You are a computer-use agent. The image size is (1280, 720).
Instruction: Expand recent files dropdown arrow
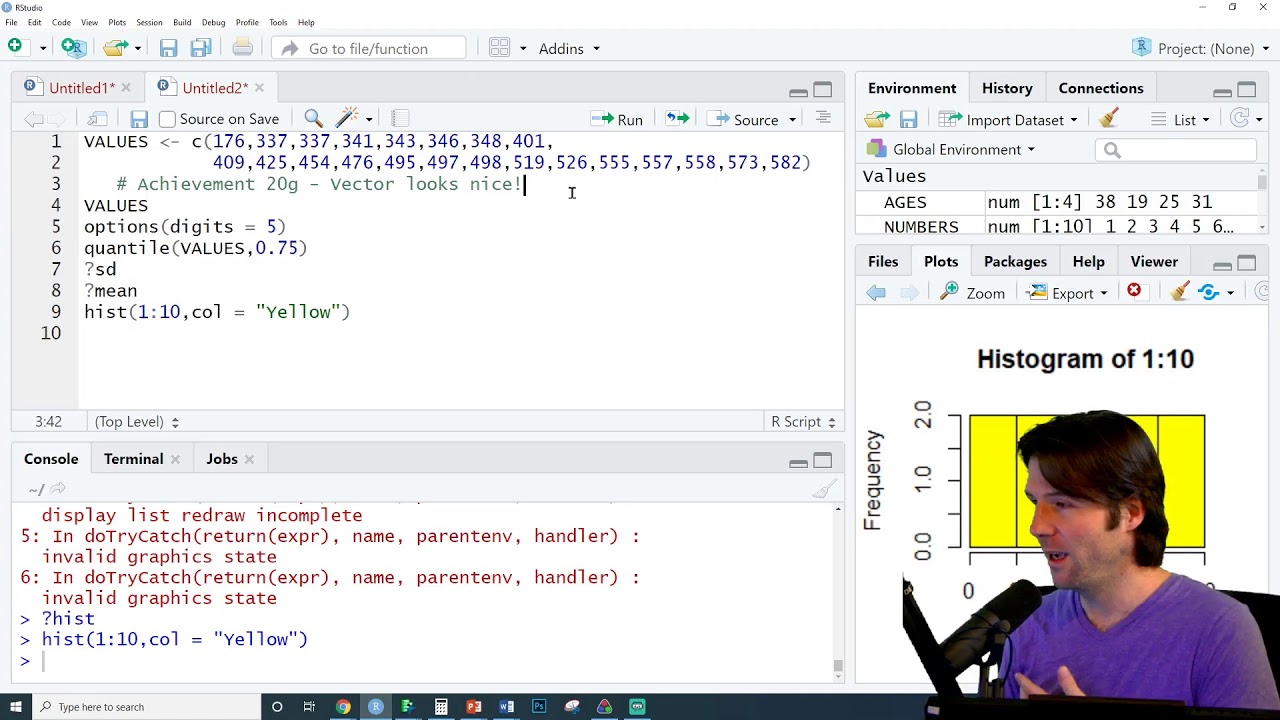pyautogui.click(x=137, y=48)
